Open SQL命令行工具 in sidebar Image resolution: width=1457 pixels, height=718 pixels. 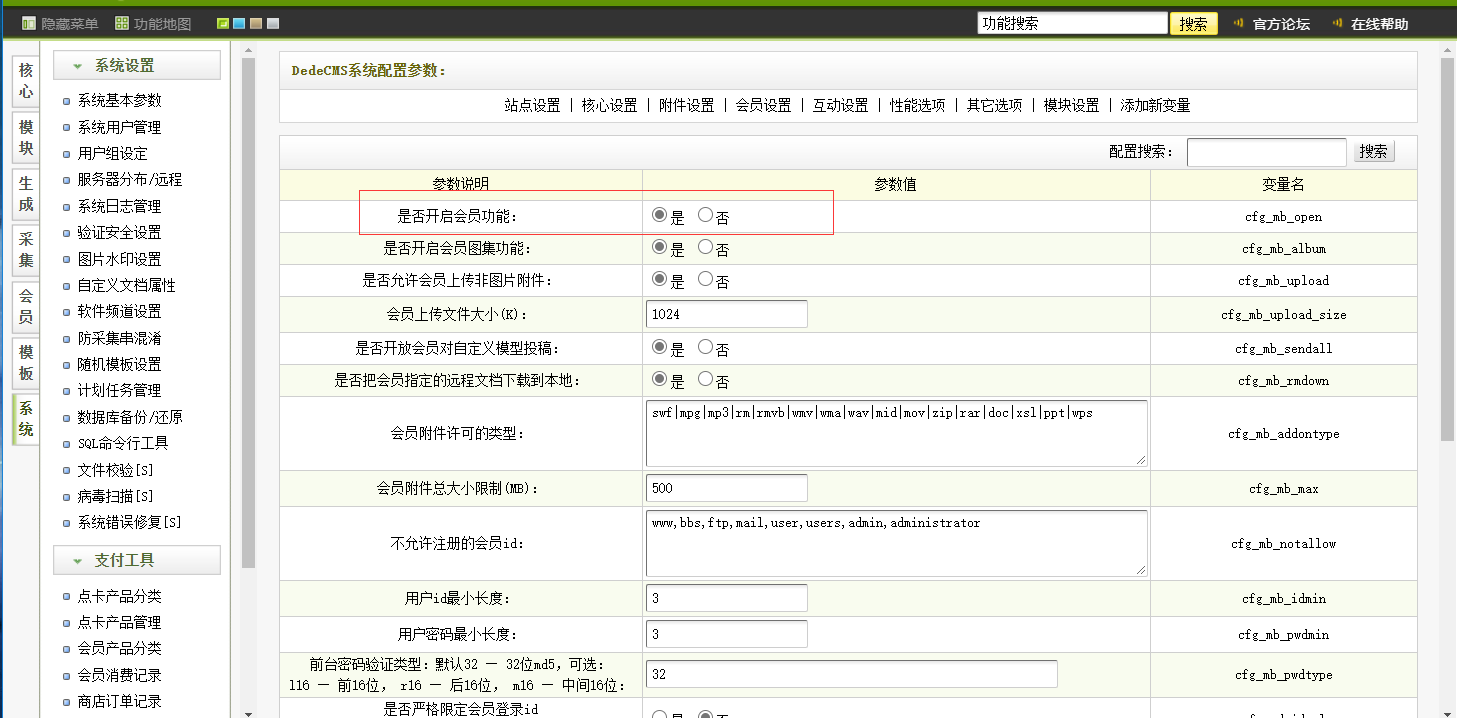[123, 443]
